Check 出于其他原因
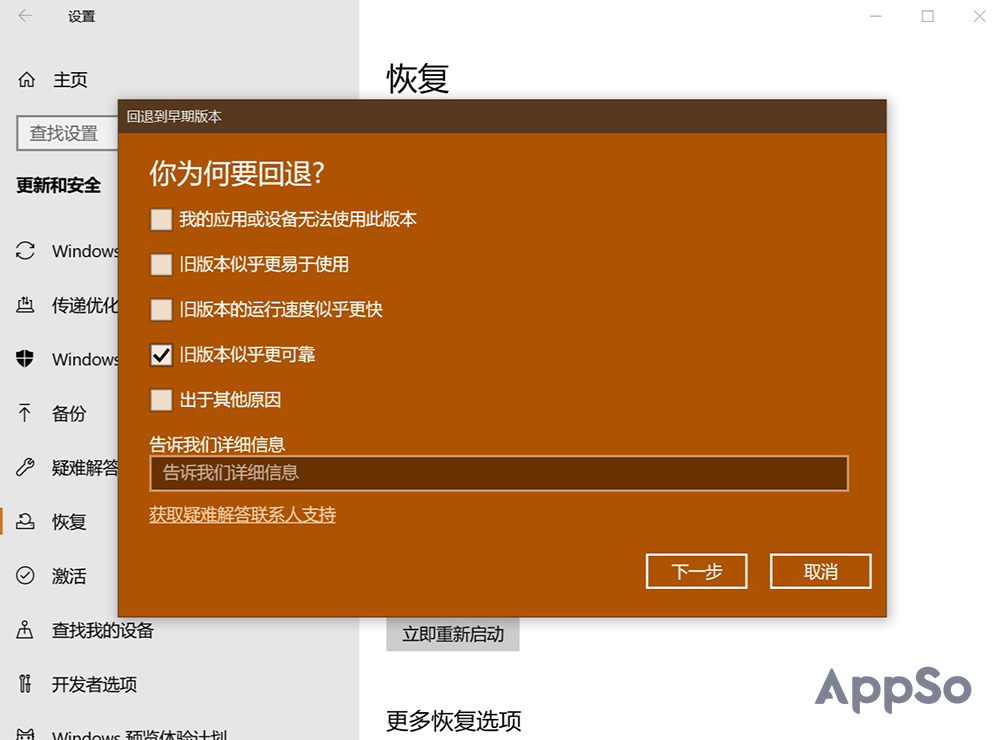Viewport: 1000px width, 740px height. tap(161, 399)
